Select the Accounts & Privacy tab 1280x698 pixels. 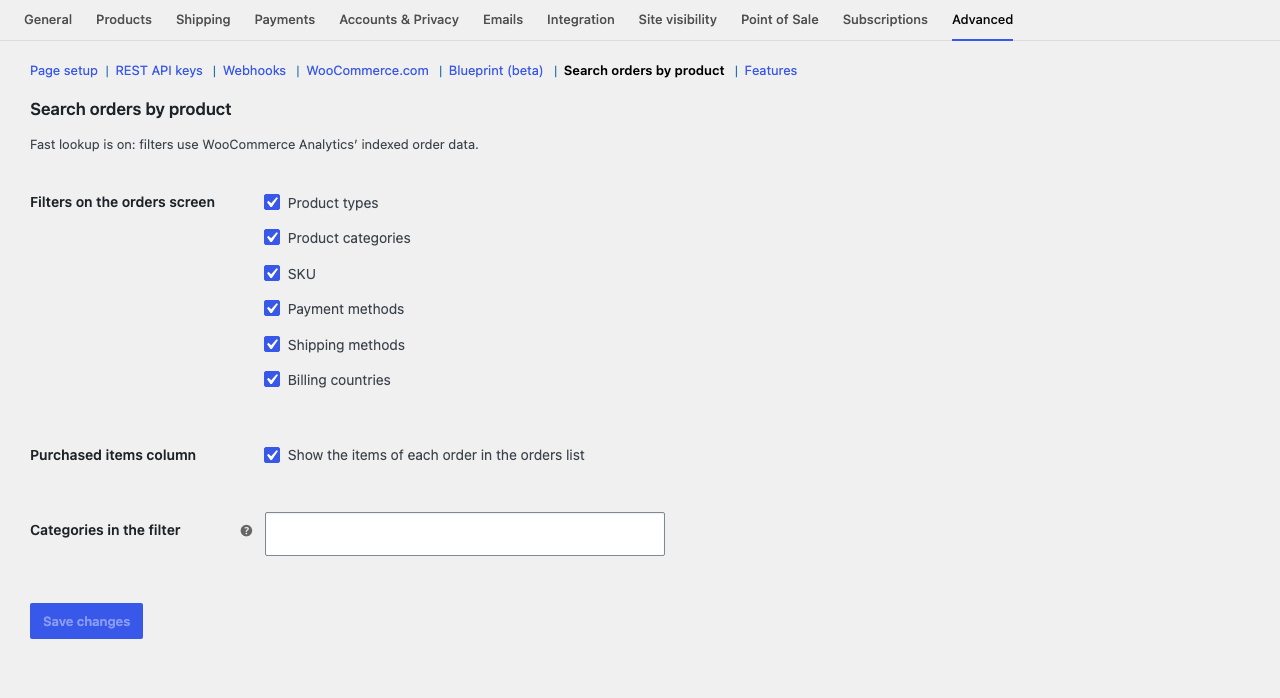tap(399, 20)
